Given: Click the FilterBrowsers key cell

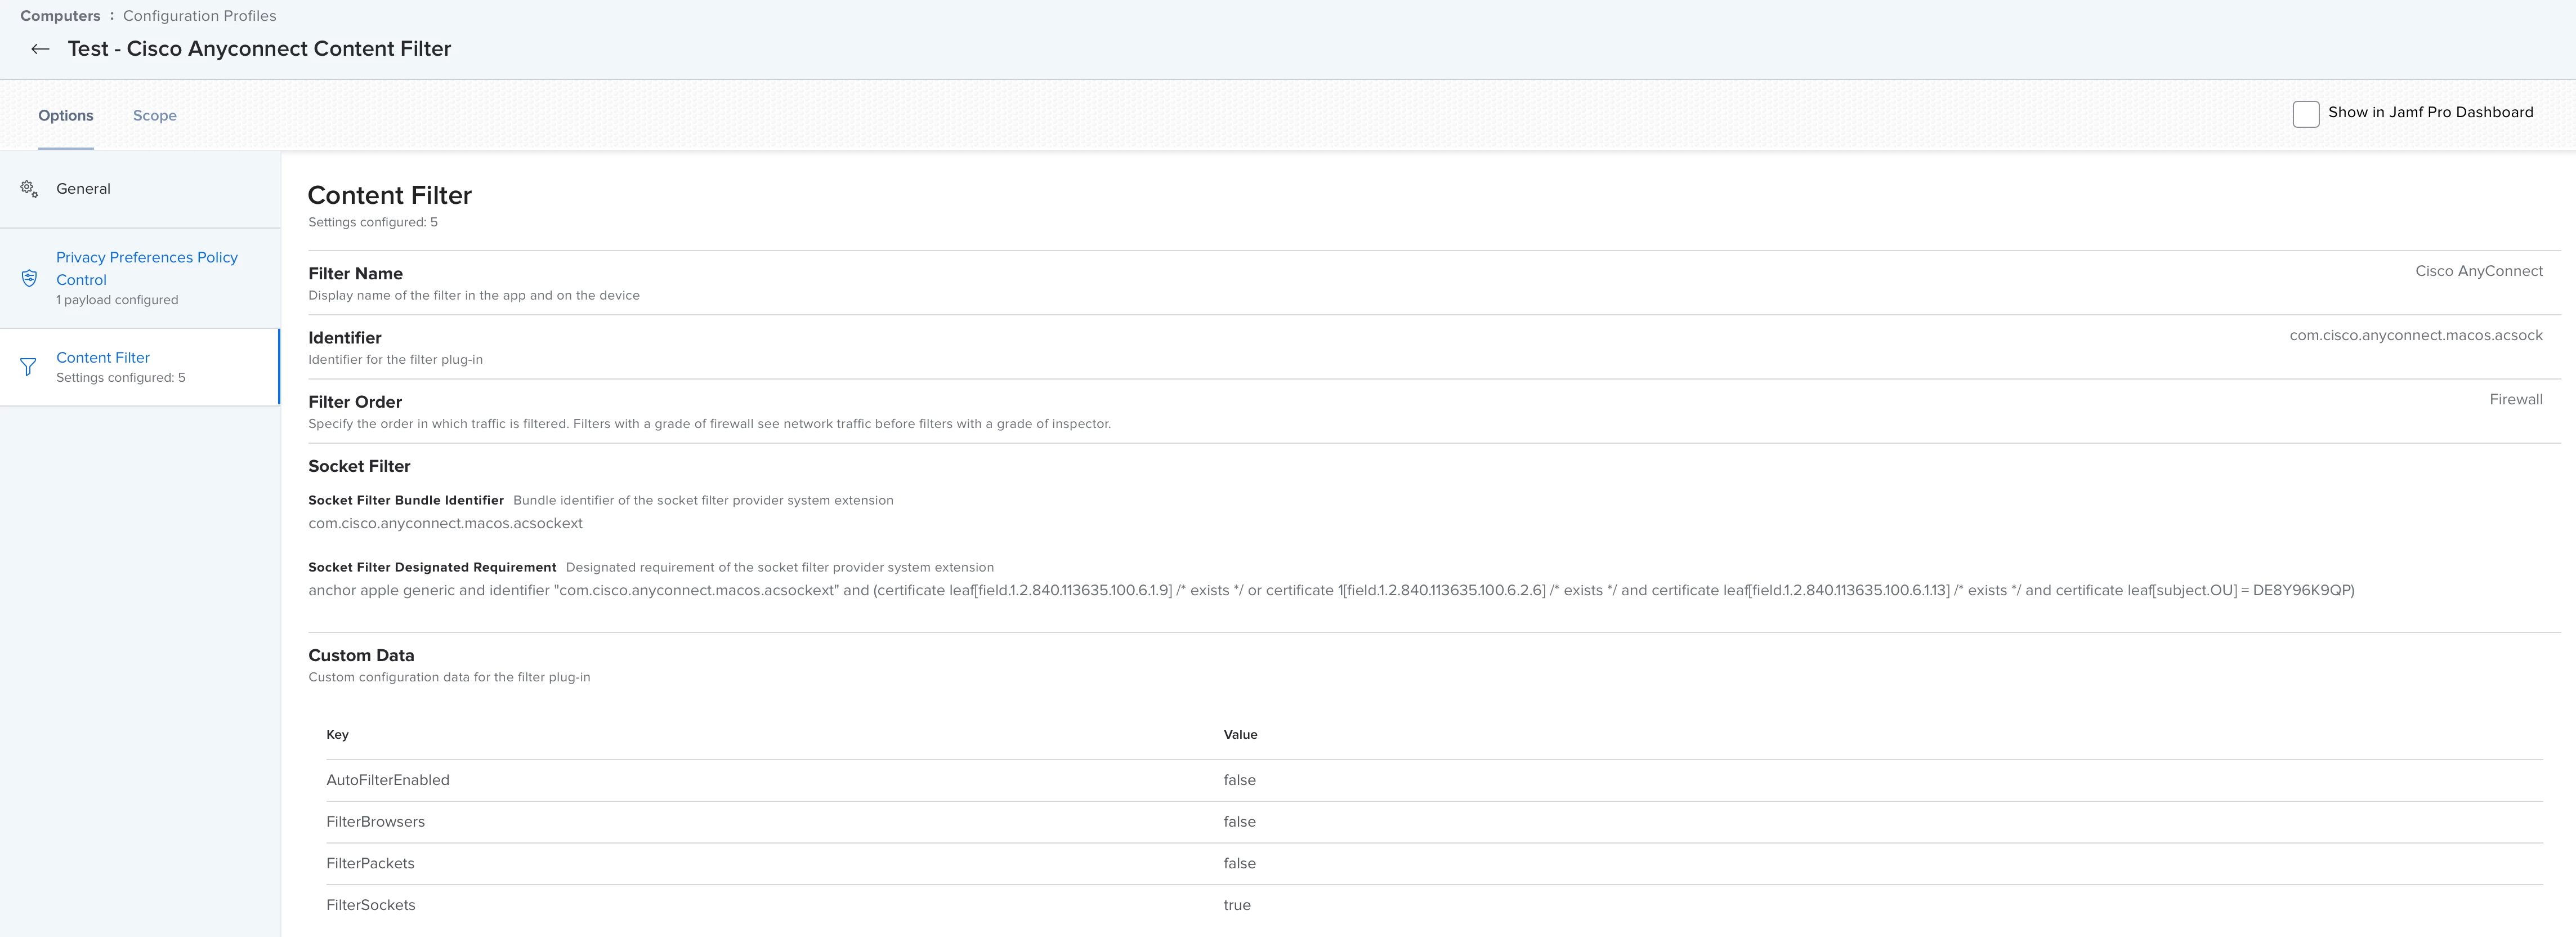Looking at the screenshot, I should coord(375,822).
